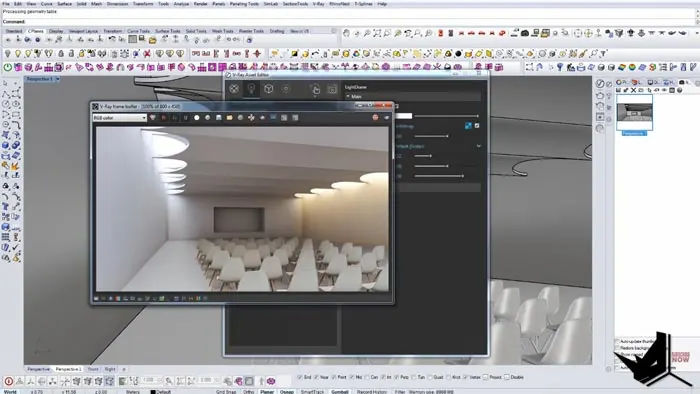The image size is (700, 394).
Task: Toggle the Point osnap checkbox
Action: coord(333,377)
